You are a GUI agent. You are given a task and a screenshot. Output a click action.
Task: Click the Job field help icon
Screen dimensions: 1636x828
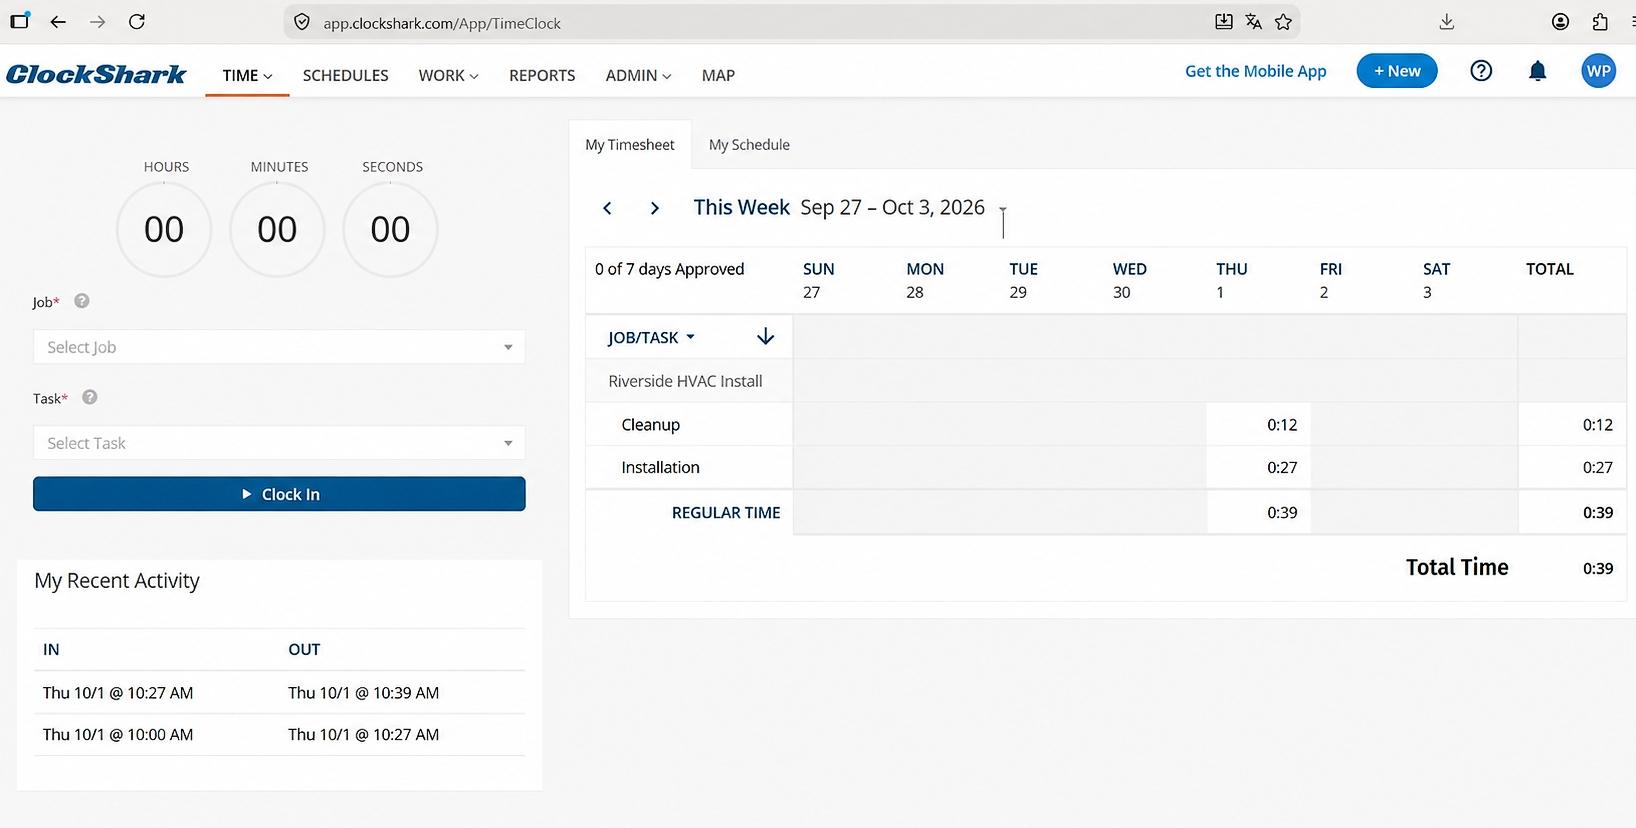82,301
